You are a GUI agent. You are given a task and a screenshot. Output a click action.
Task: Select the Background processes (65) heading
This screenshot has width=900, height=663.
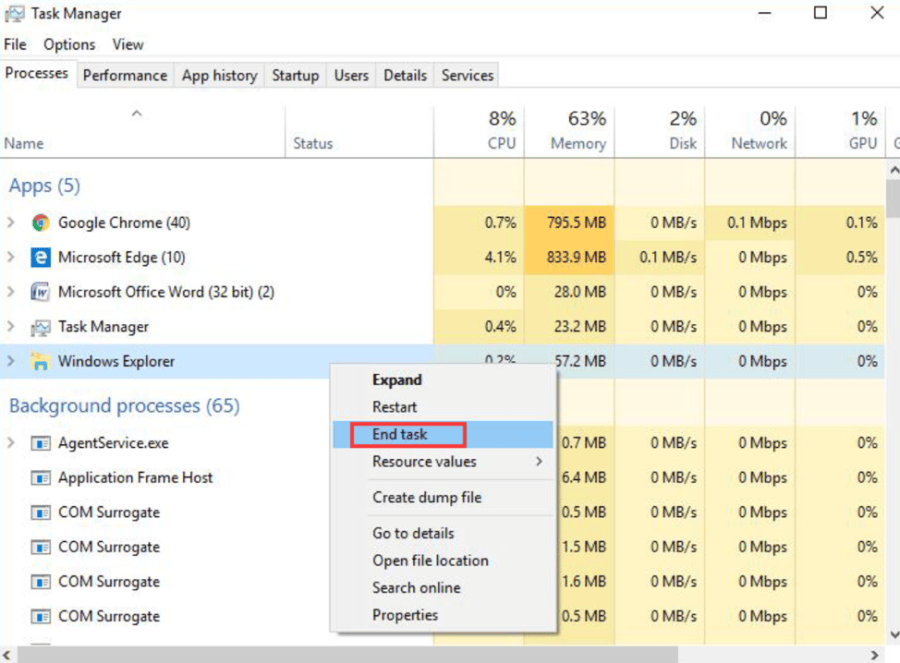[x=124, y=406]
